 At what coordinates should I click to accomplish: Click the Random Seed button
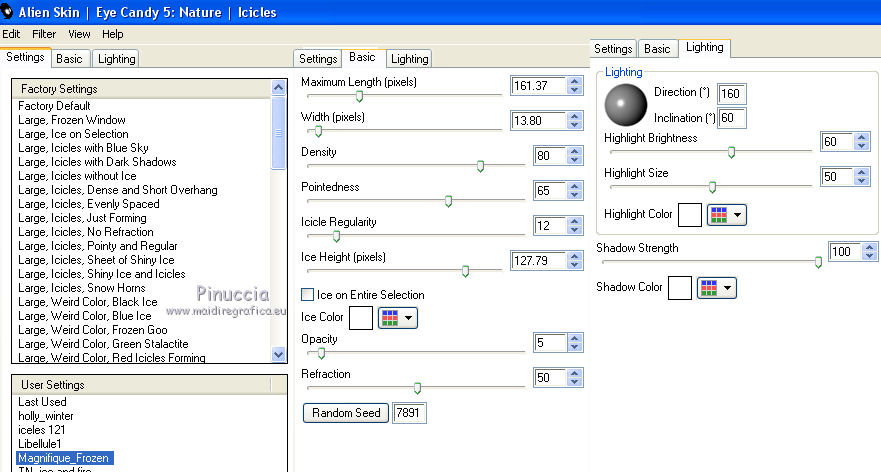coord(346,413)
